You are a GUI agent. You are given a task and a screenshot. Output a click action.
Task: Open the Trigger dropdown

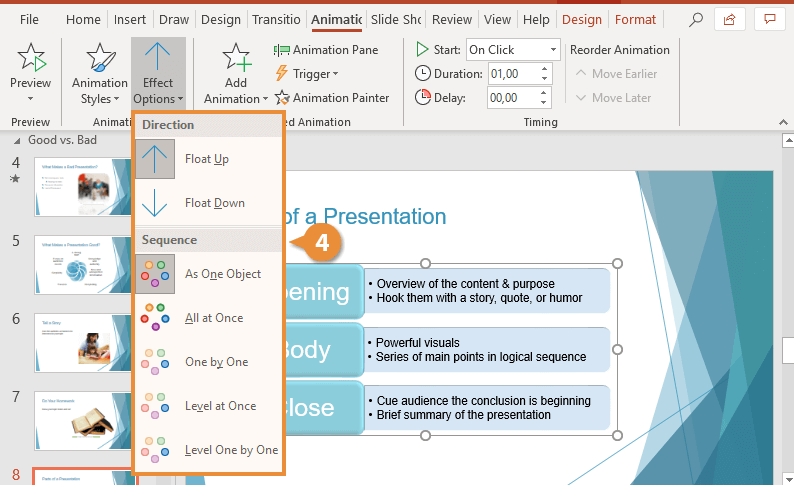(x=306, y=74)
